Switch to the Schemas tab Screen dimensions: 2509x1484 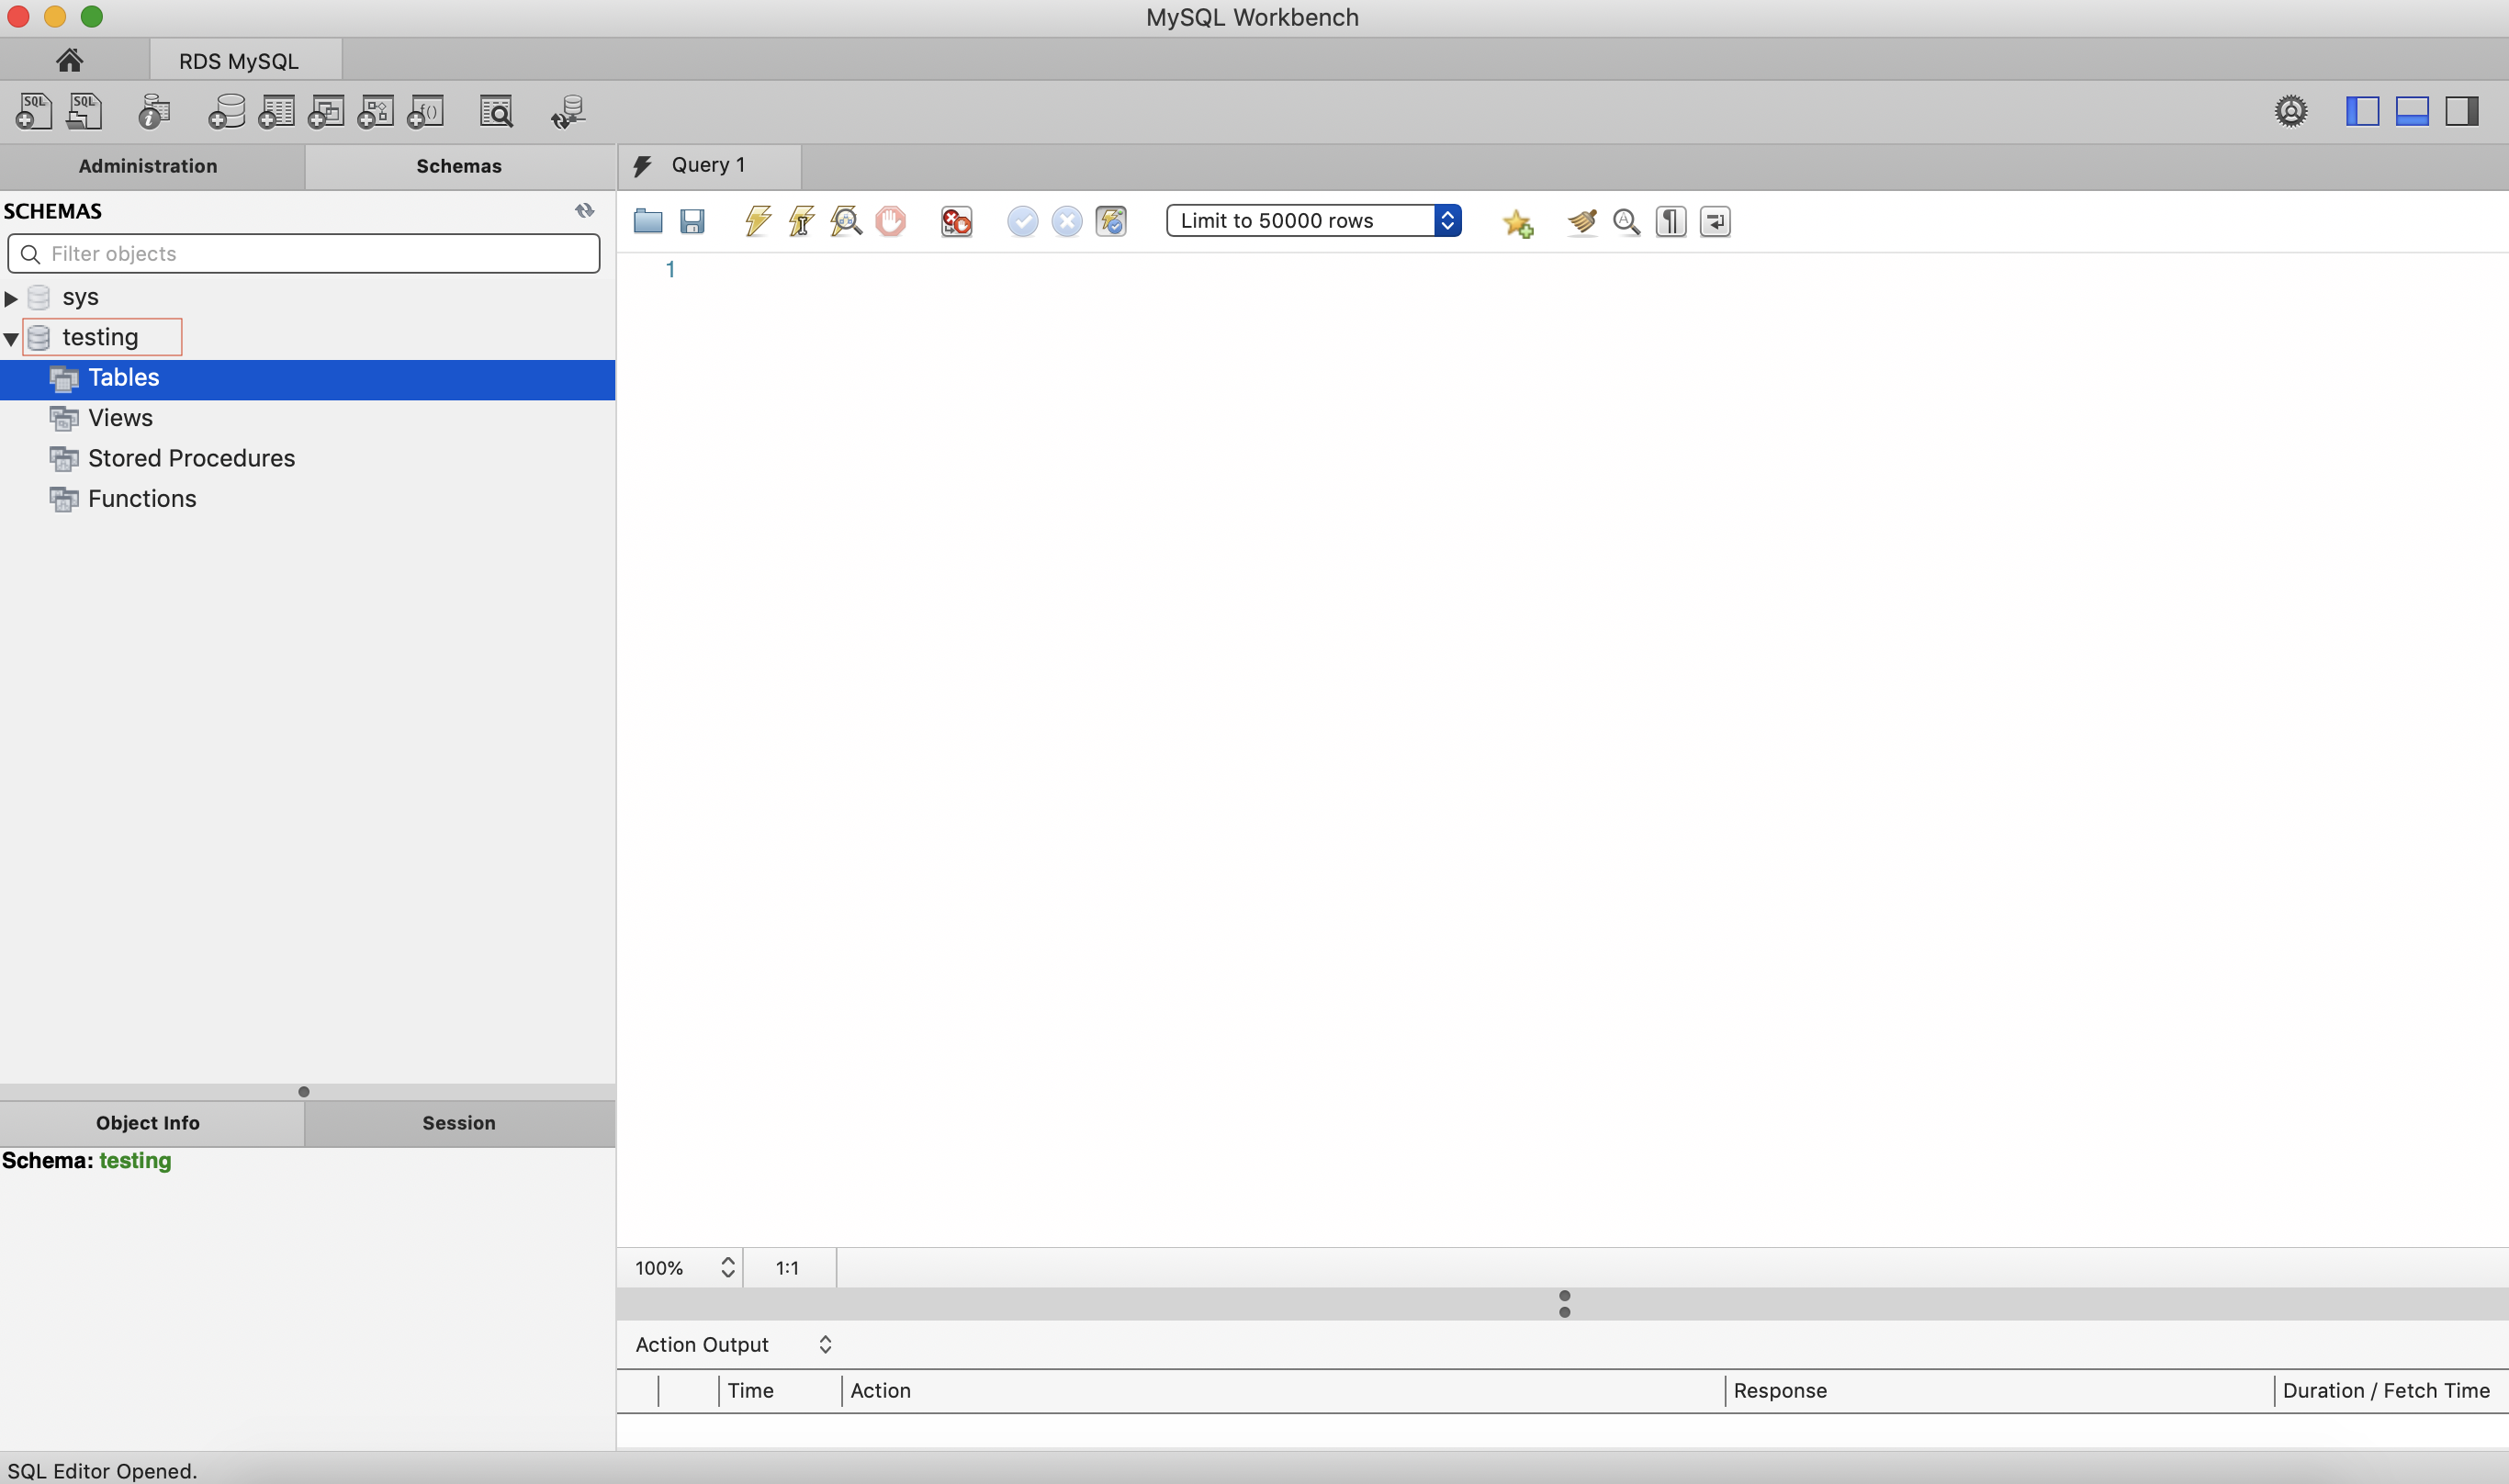point(460,166)
